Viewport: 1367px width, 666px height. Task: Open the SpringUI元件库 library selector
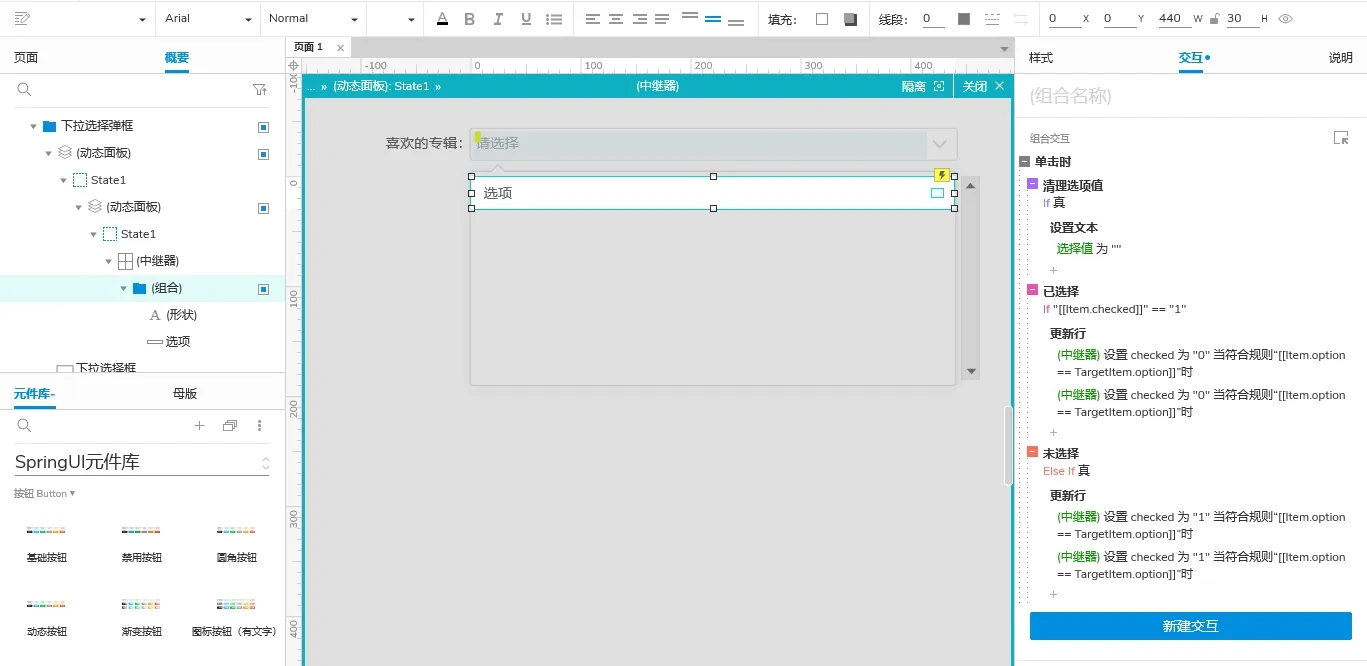point(142,462)
